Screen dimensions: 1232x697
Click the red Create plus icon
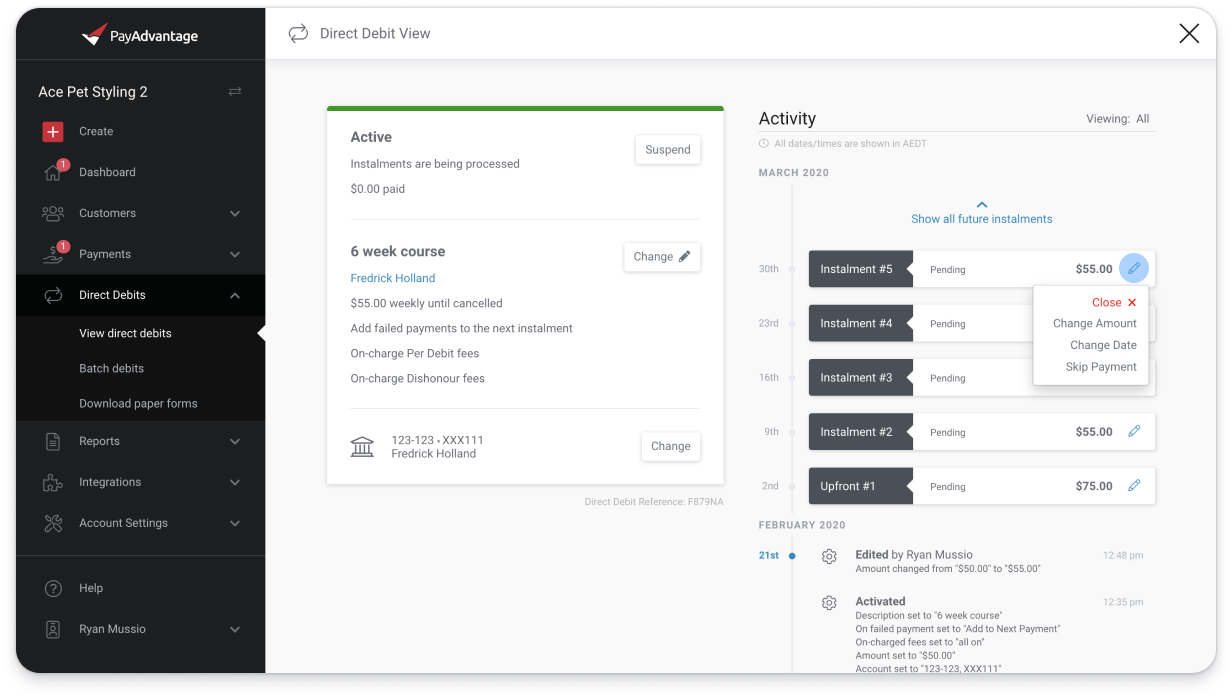pyautogui.click(x=53, y=131)
